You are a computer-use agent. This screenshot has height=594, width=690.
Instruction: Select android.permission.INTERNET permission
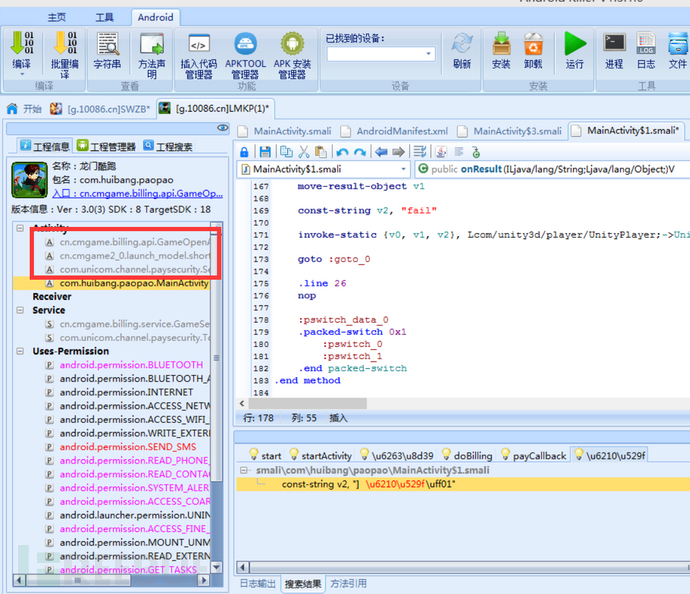point(126,392)
